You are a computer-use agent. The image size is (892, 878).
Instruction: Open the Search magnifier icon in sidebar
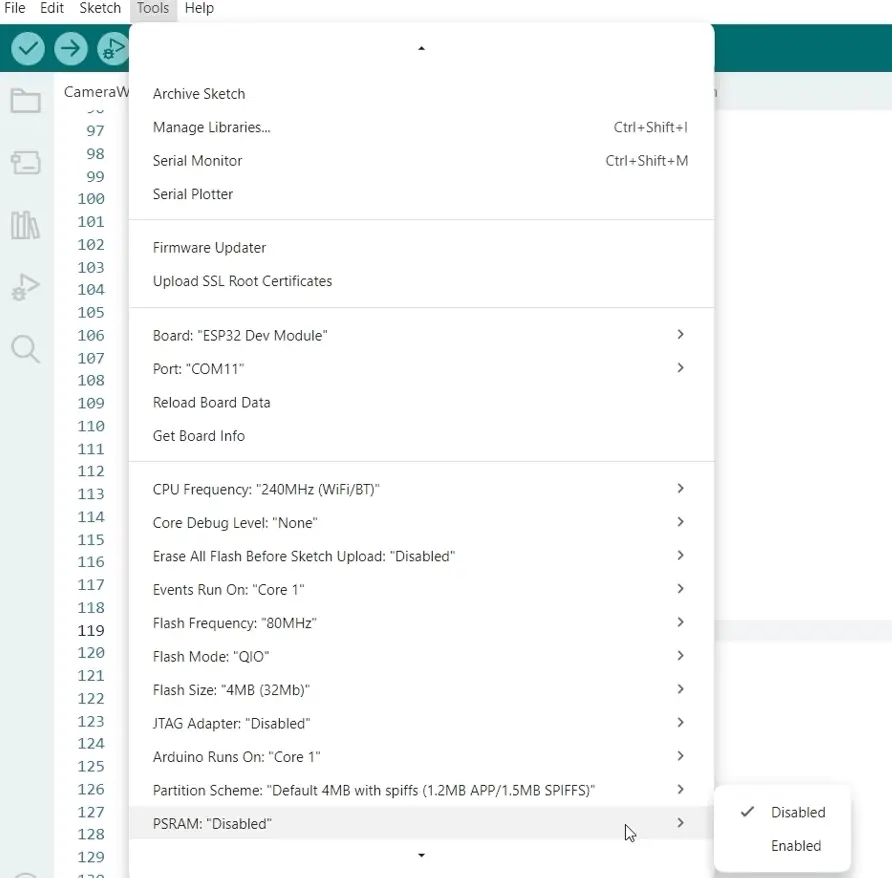click(27, 349)
